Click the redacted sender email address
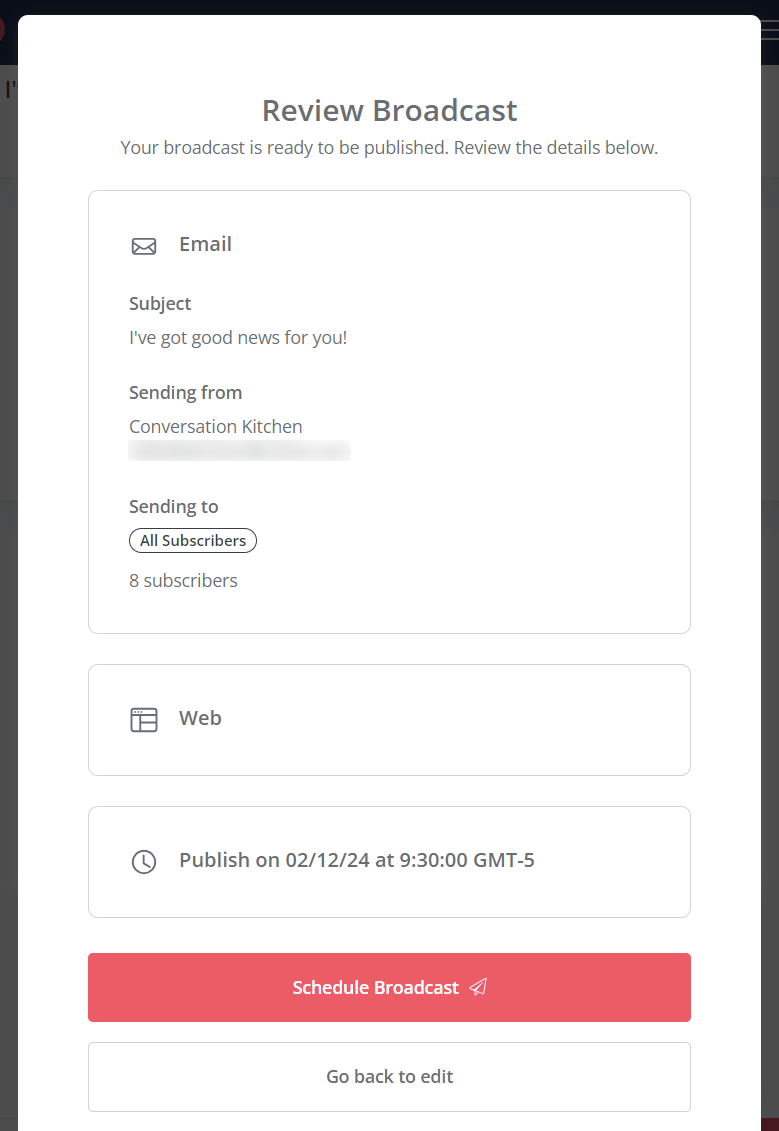 pyautogui.click(x=239, y=450)
